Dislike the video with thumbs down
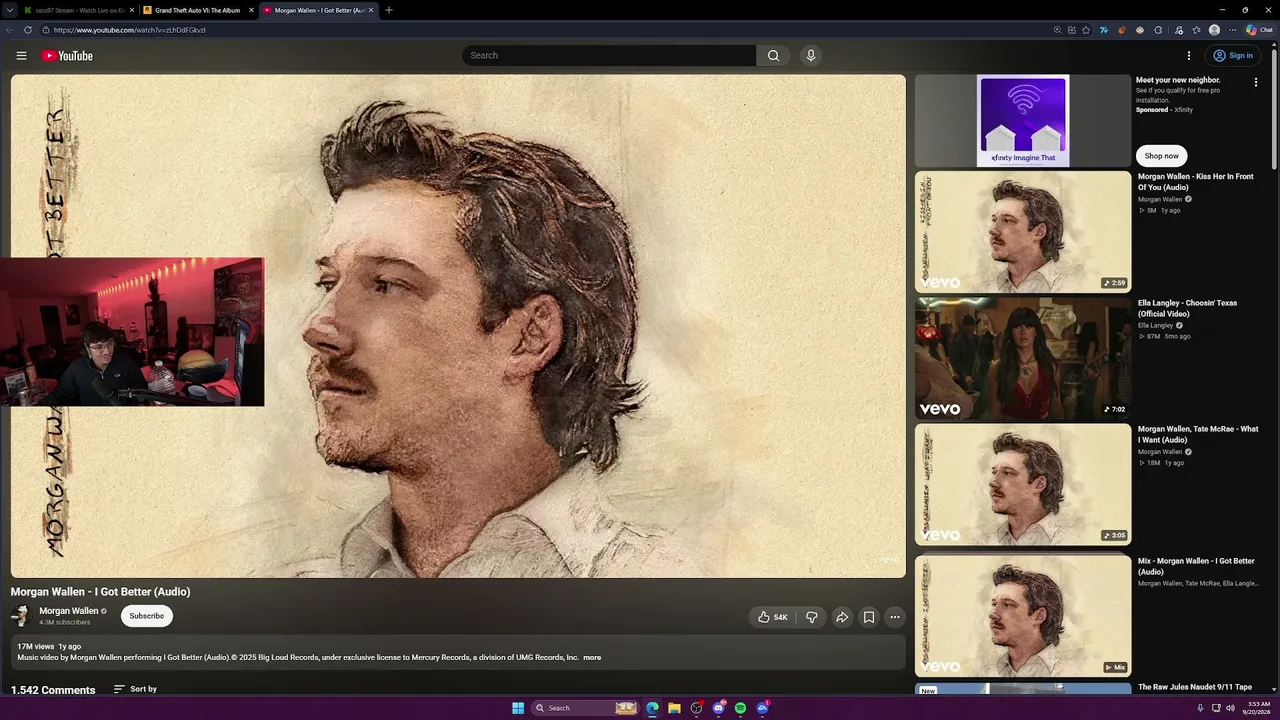Viewport: 1280px width, 720px height. pos(812,617)
